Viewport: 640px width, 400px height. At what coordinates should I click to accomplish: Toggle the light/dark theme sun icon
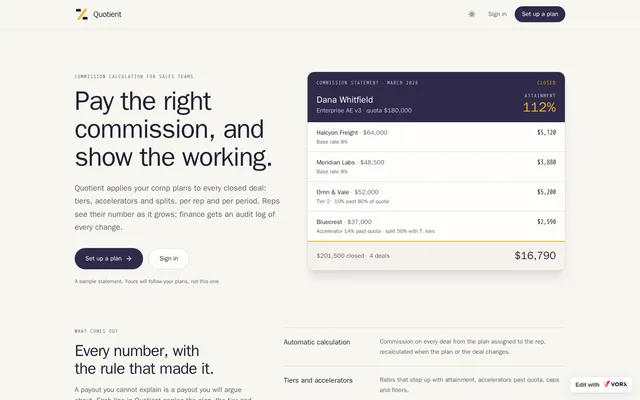tap(472, 14)
